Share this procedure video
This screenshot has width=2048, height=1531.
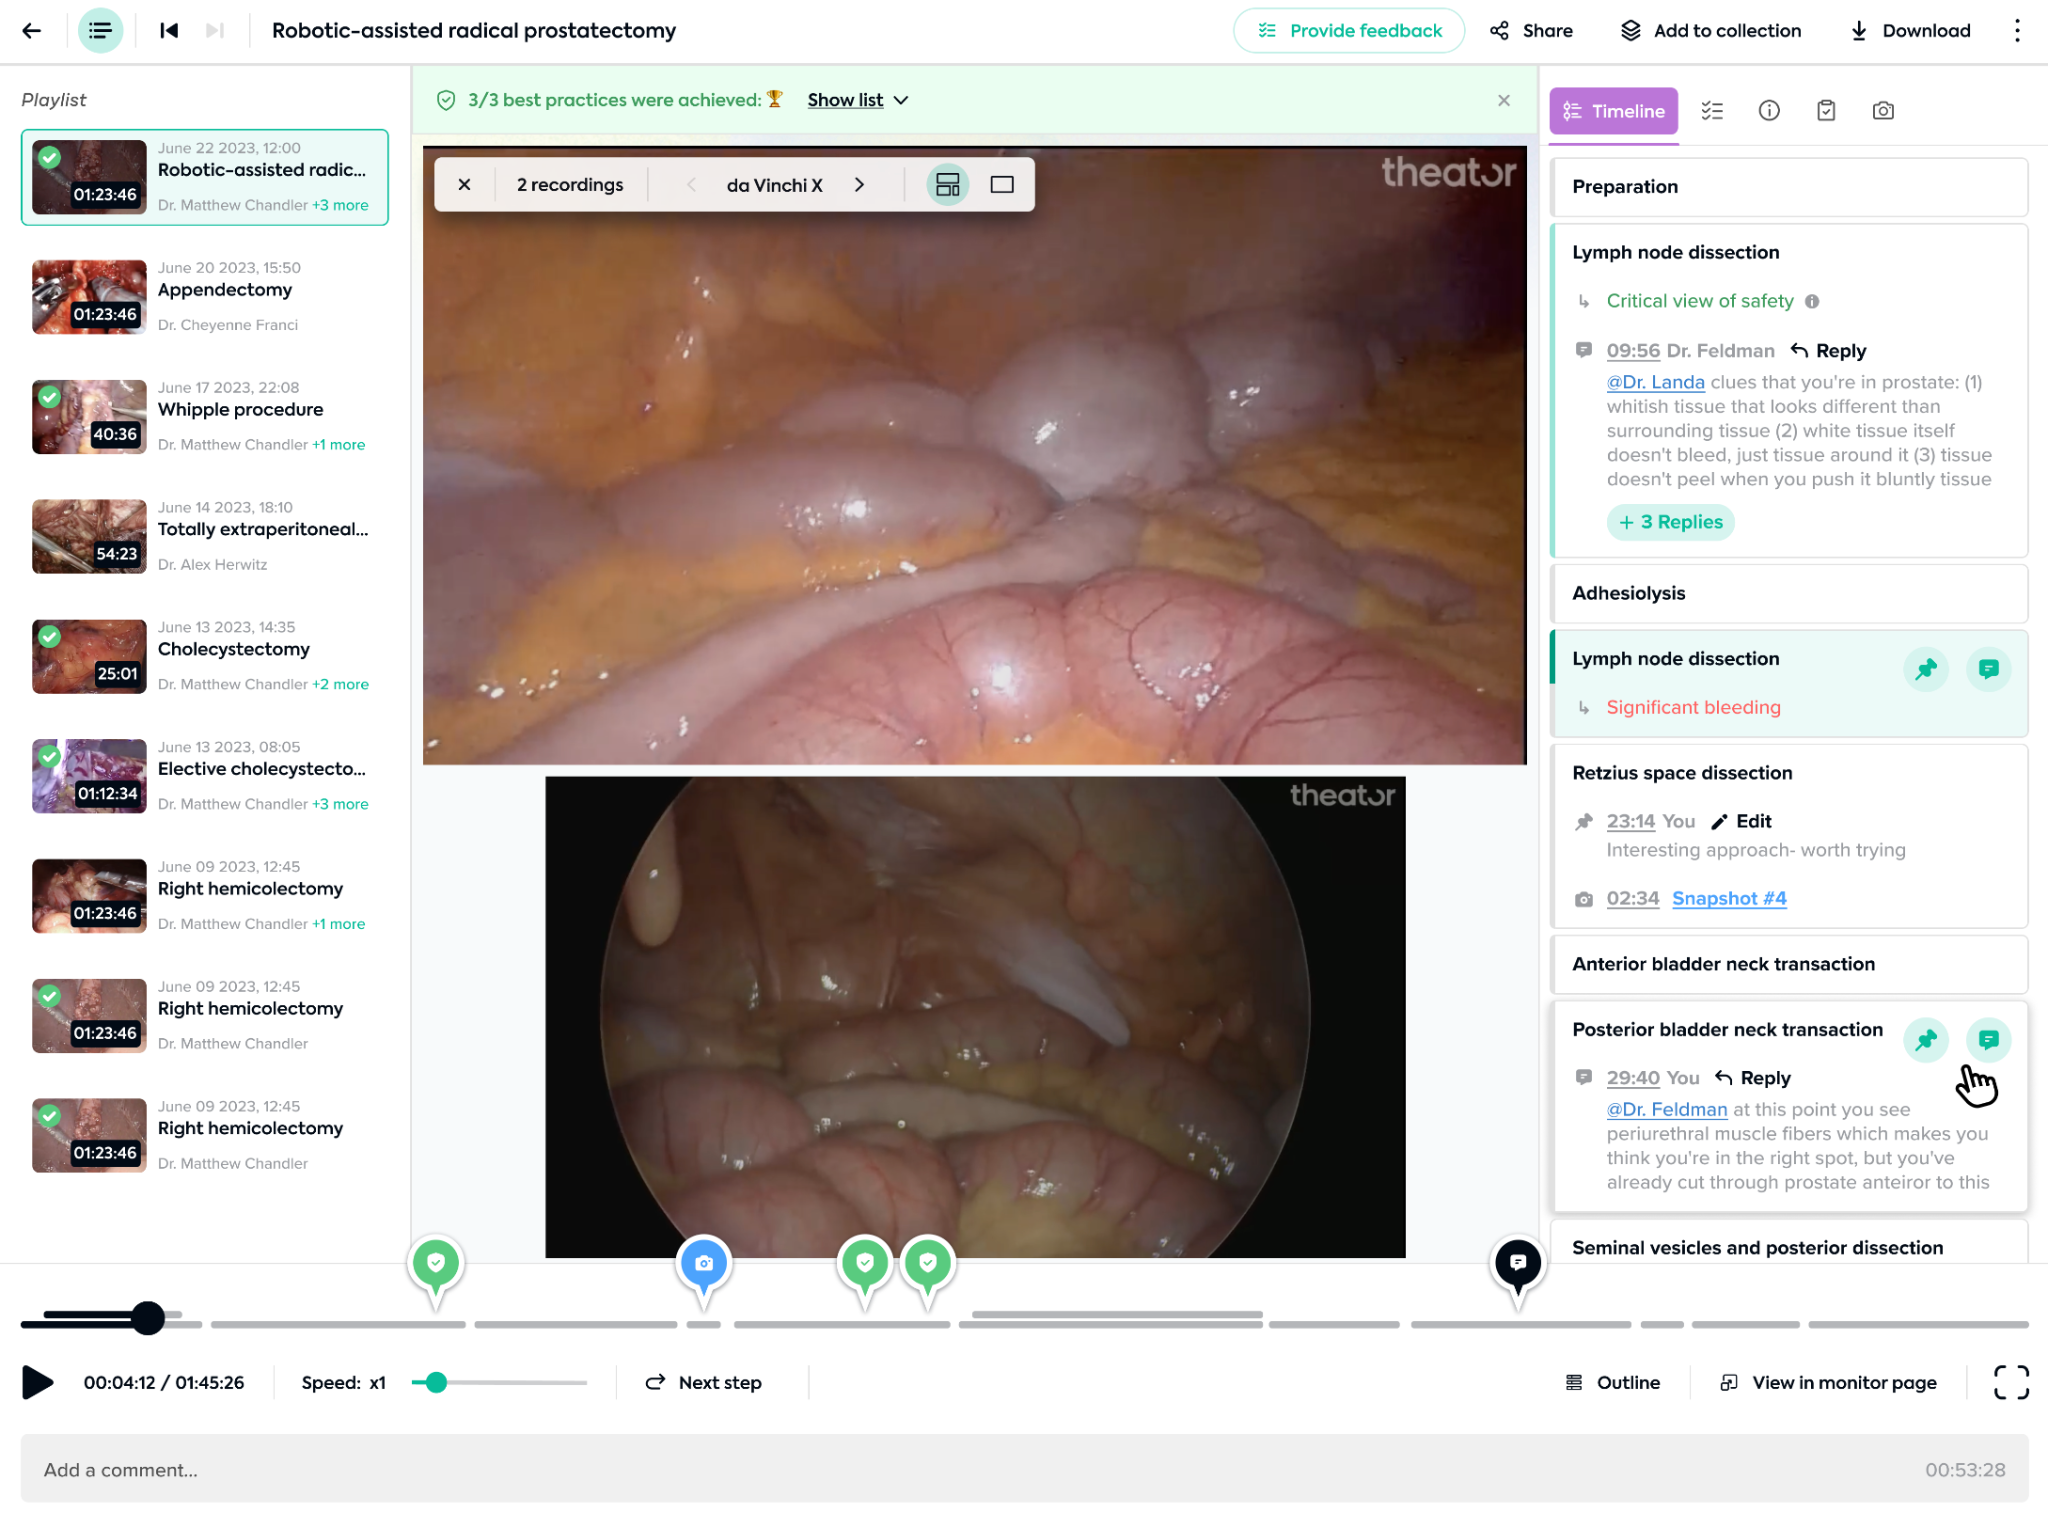pyautogui.click(x=1531, y=31)
